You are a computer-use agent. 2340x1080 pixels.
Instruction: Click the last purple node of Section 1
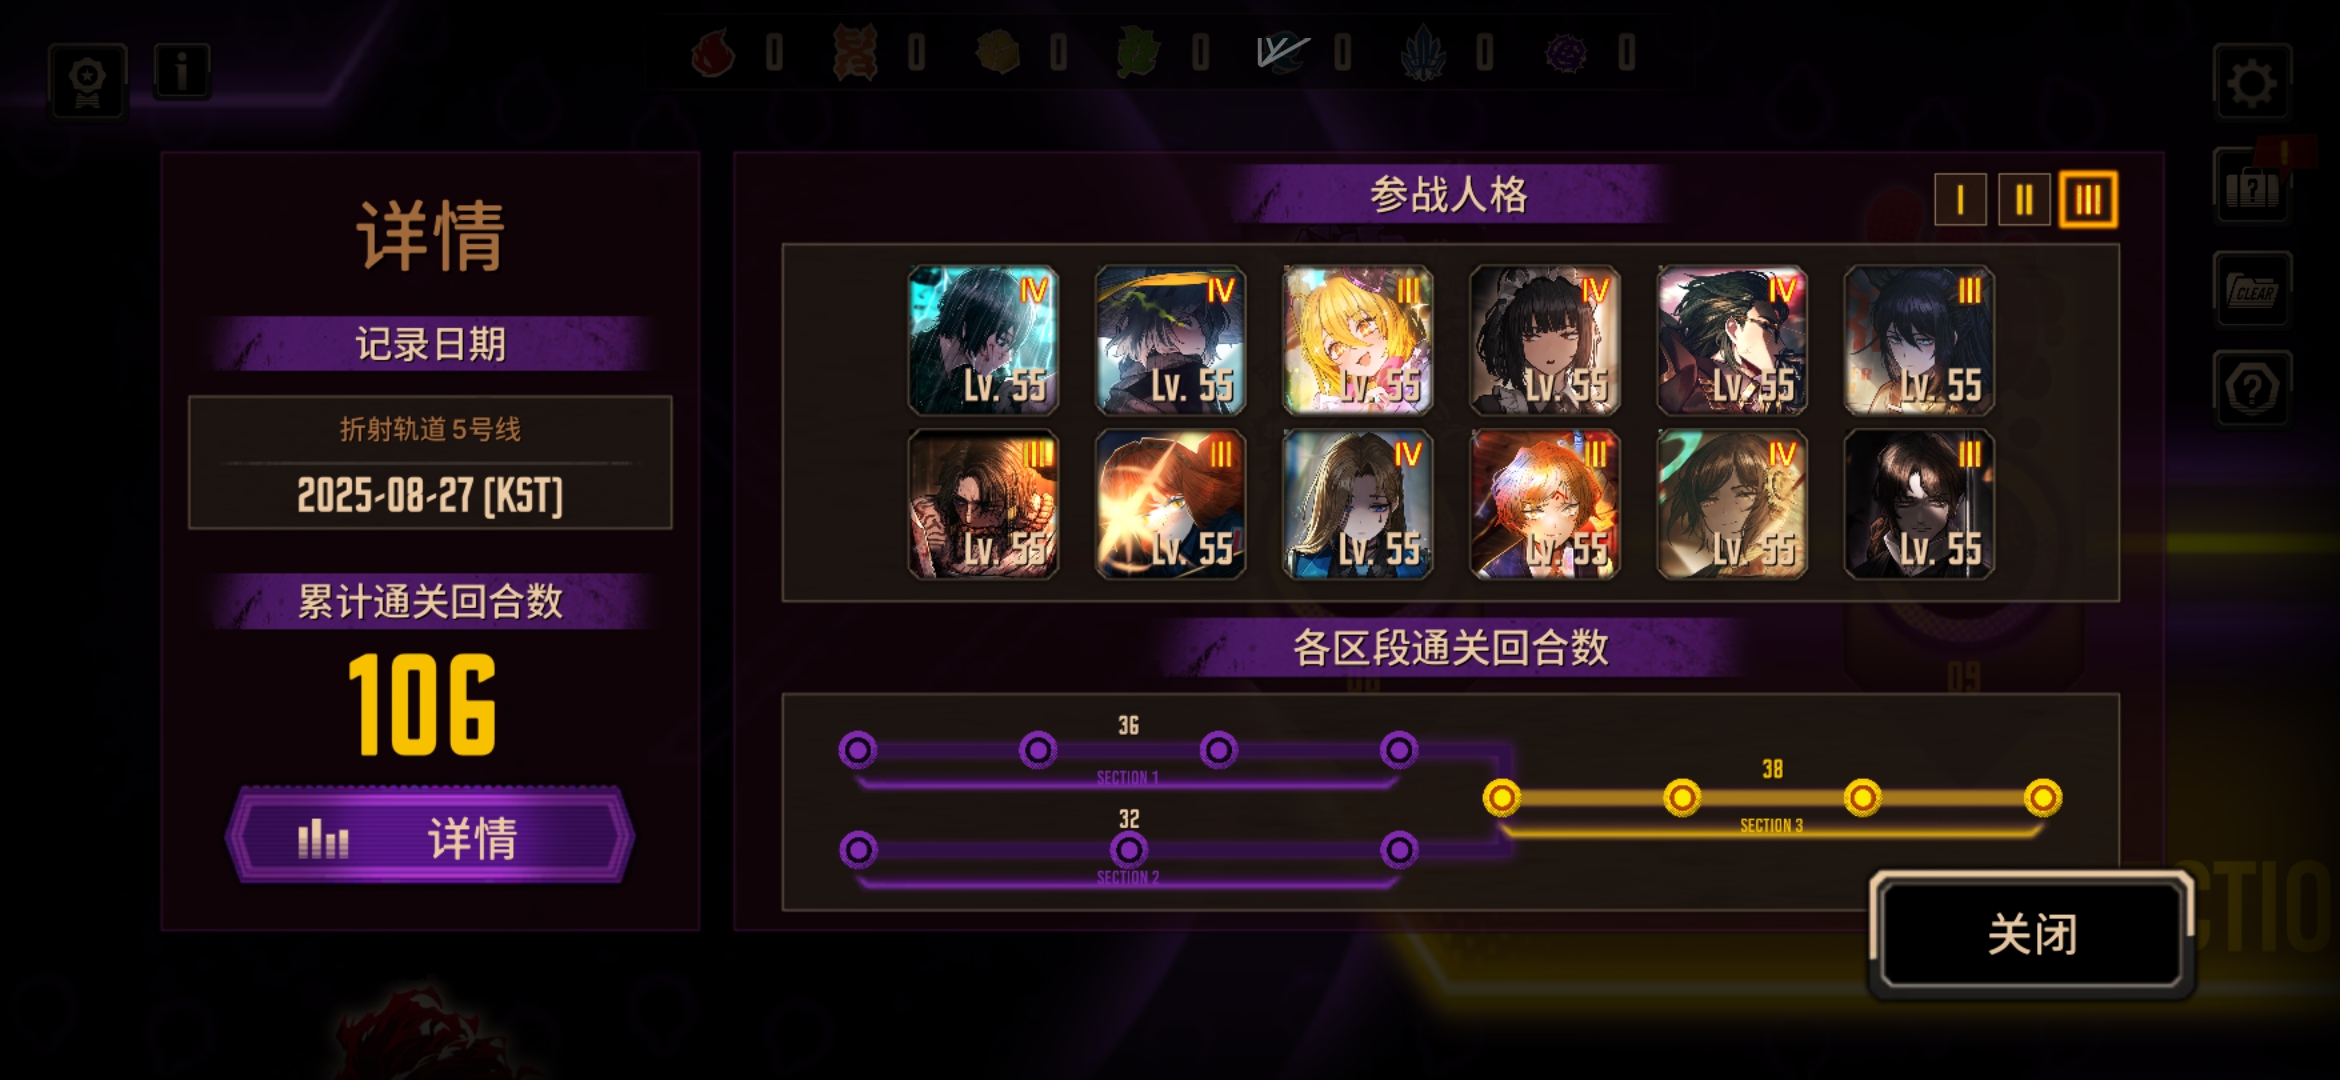click(x=1399, y=749)
